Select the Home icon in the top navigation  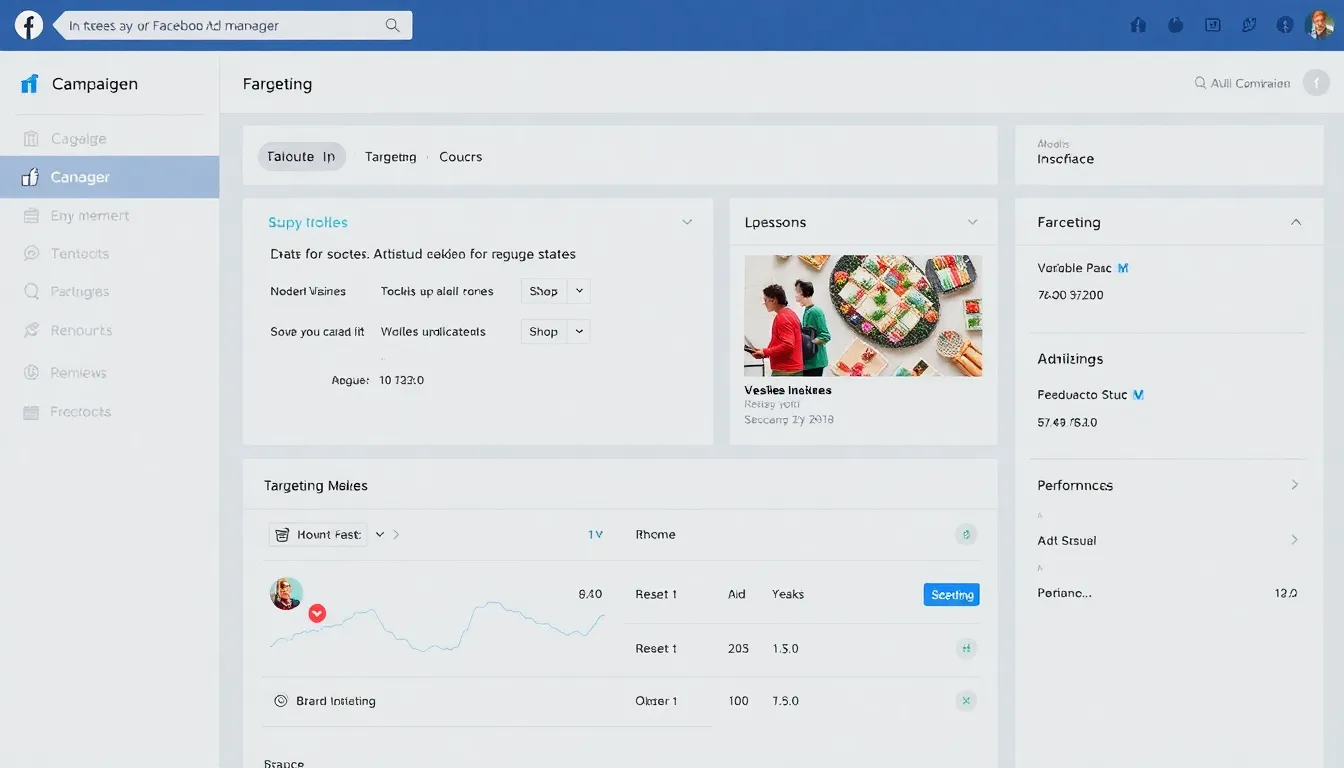click(1138, 24)
